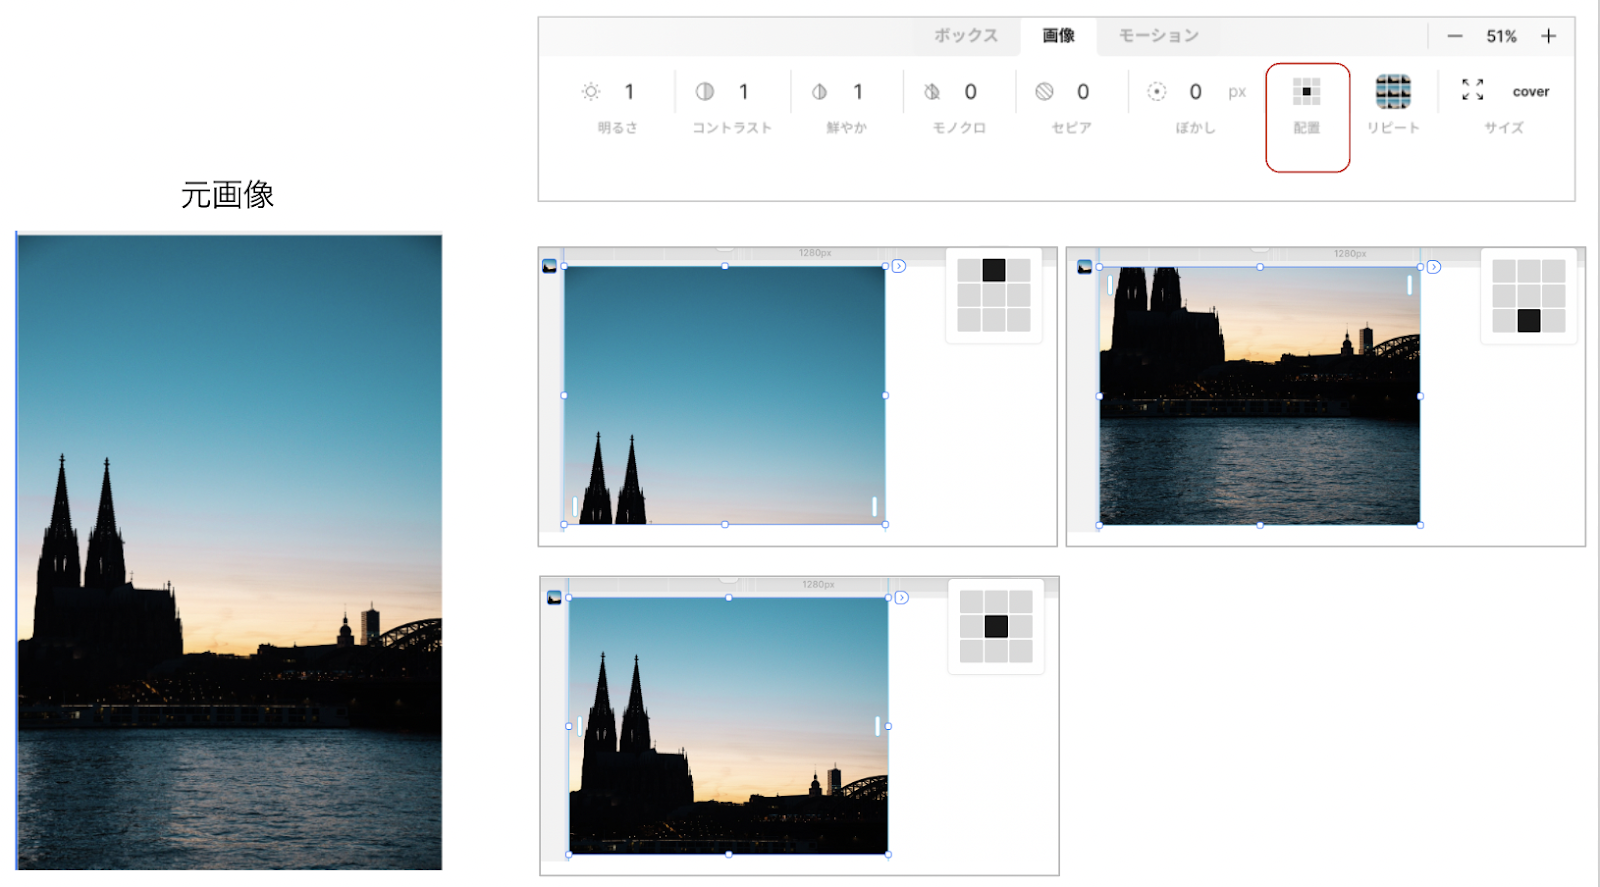Zoom out with the minus button
The height and width of the screenshot is (887, 1600).
point(1455,36)
